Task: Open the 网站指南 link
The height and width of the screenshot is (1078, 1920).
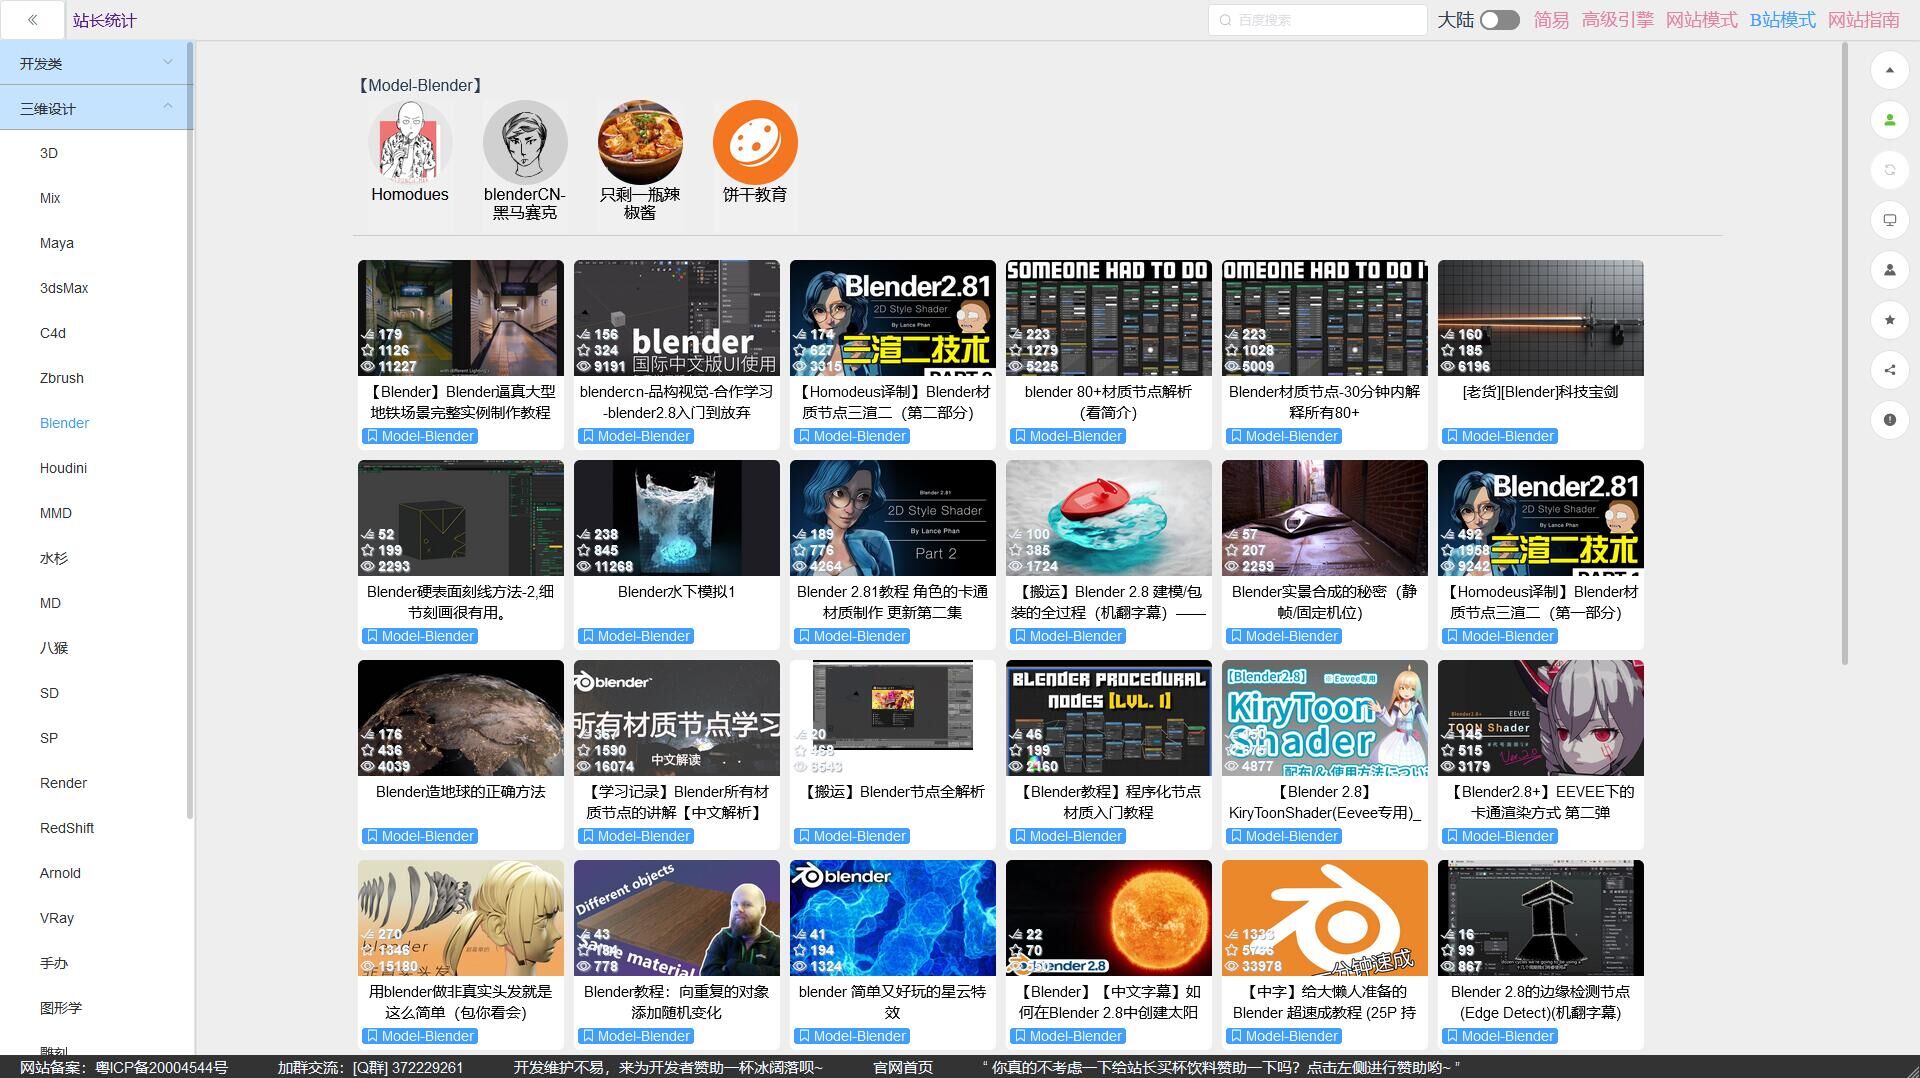Action: click(1863, 20)
